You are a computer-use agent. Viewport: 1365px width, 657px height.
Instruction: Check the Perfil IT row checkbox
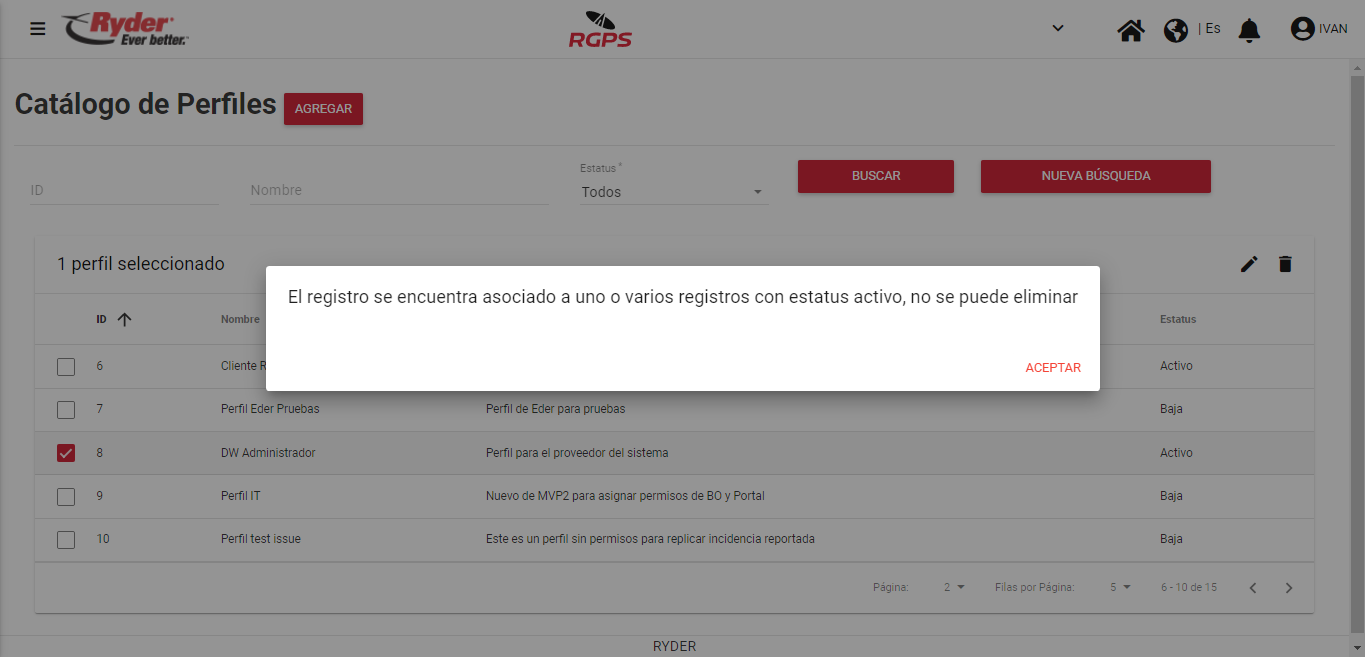point(66,496)
